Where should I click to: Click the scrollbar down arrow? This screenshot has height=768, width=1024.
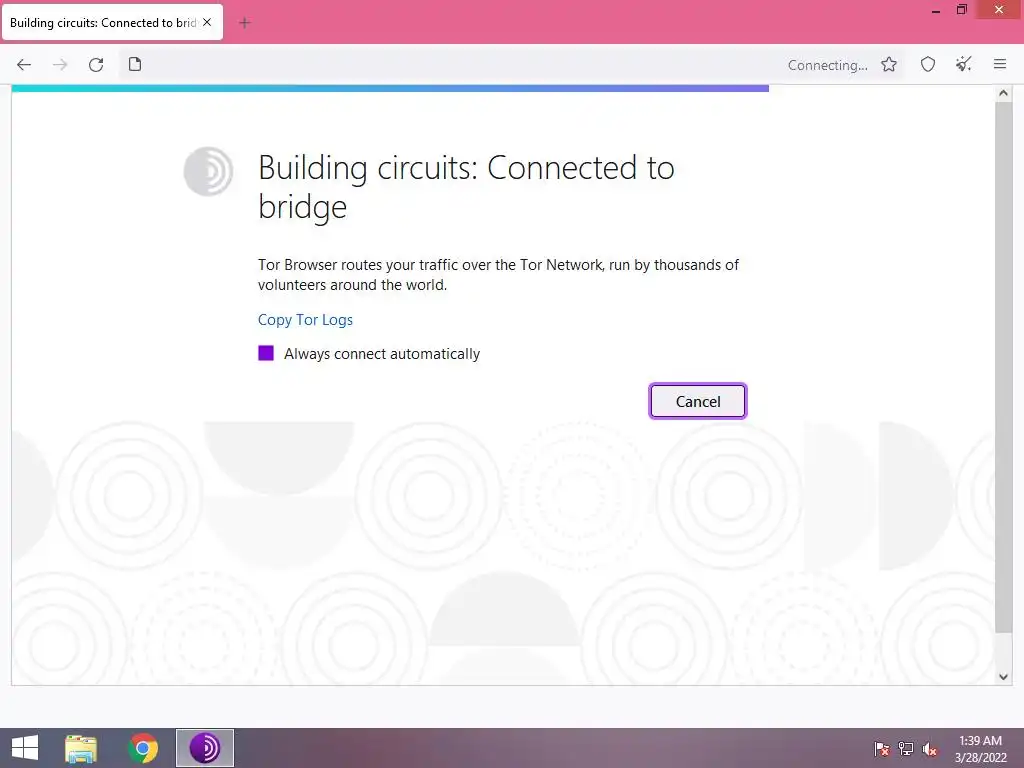pos(1003,677)
